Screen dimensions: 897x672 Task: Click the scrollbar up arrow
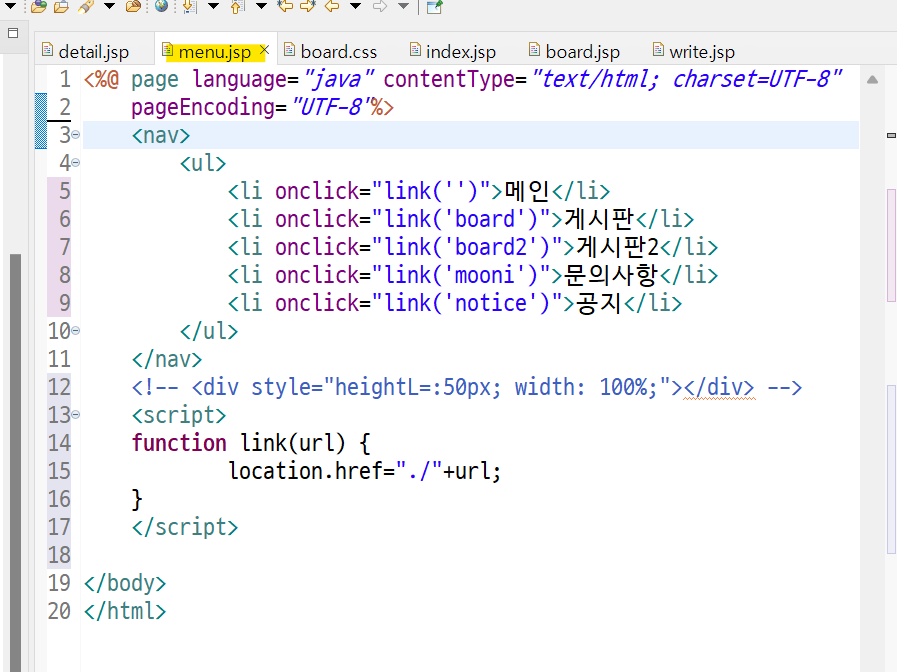pos(872,80)
